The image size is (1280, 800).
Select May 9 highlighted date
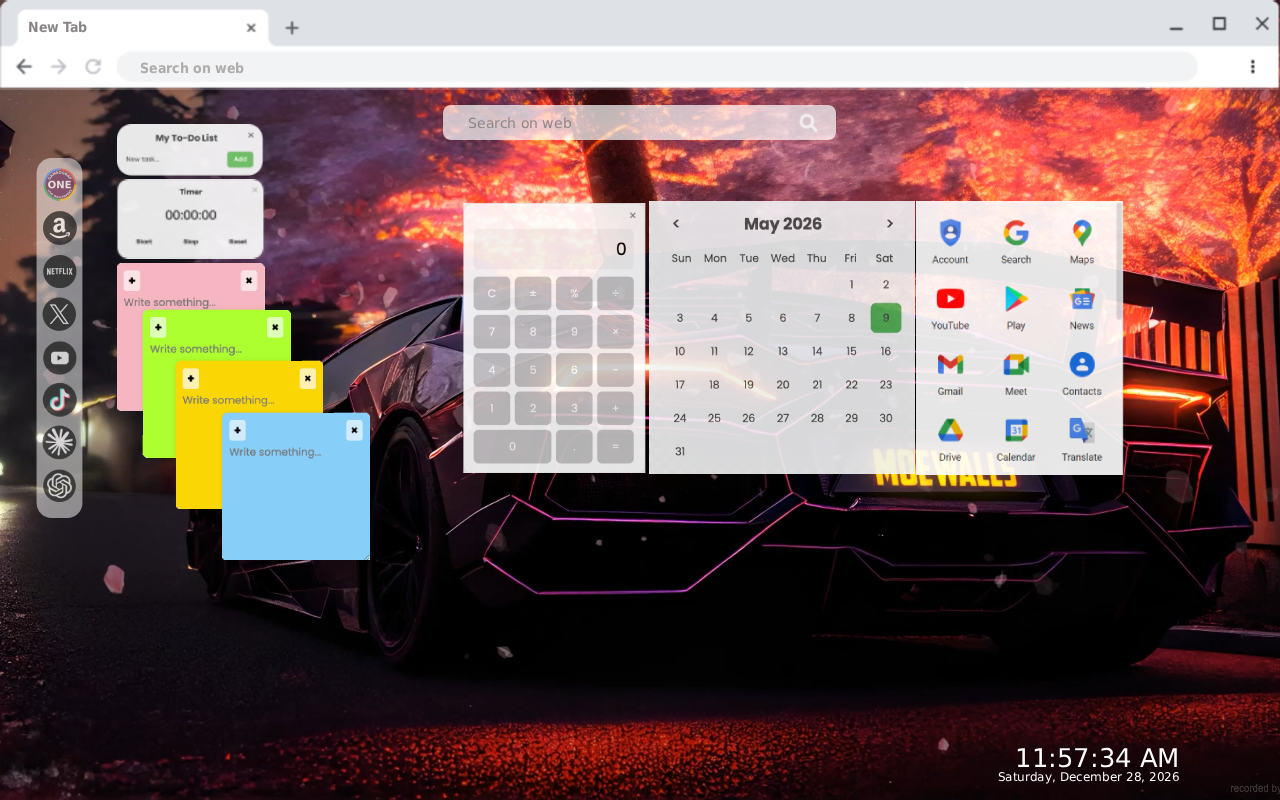click(886, 318)
